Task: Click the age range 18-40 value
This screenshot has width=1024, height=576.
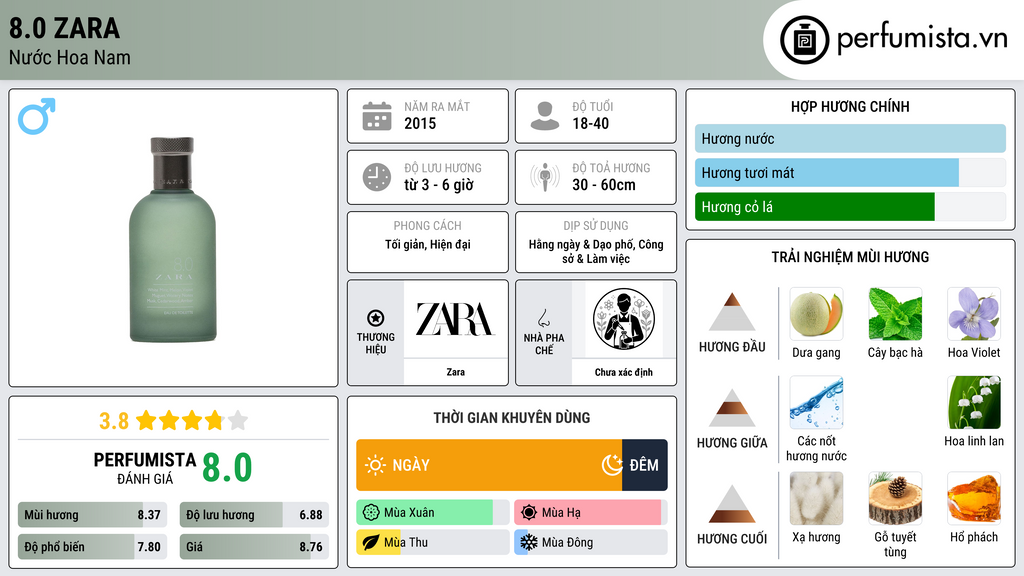Action: click(590, 123)
